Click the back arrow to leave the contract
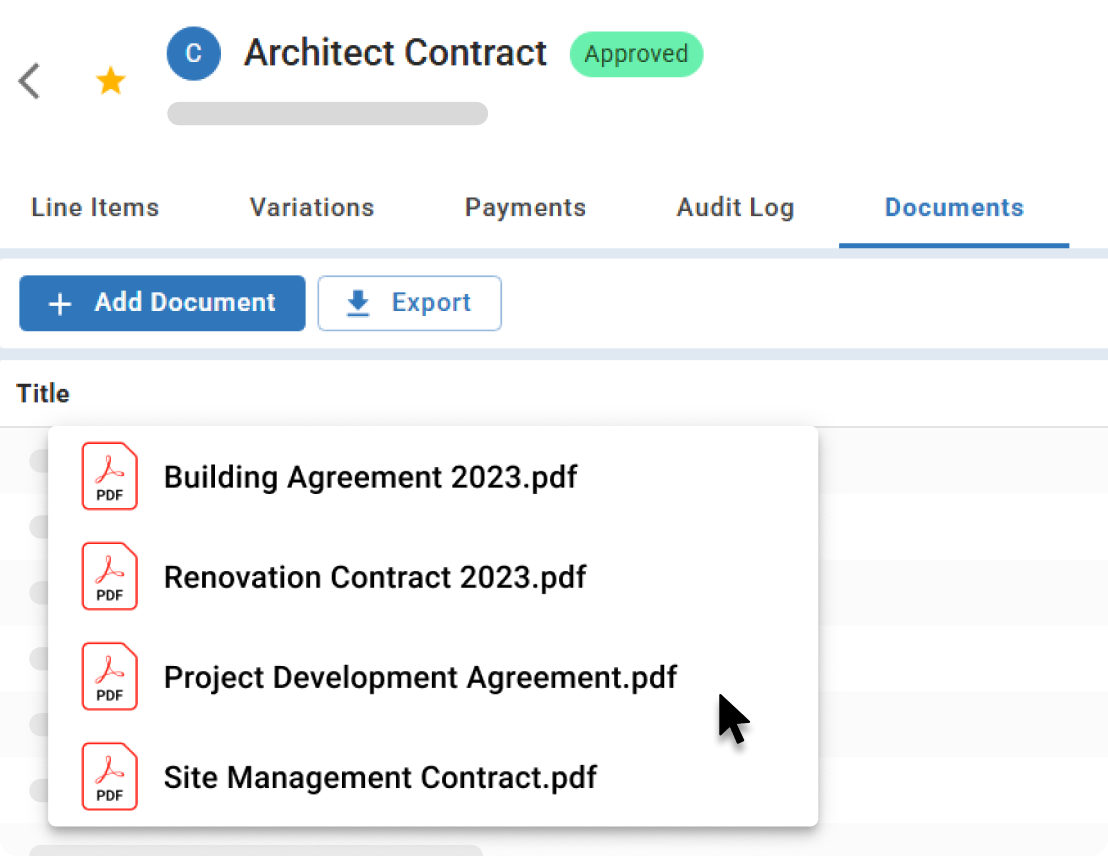 [28, 81]
